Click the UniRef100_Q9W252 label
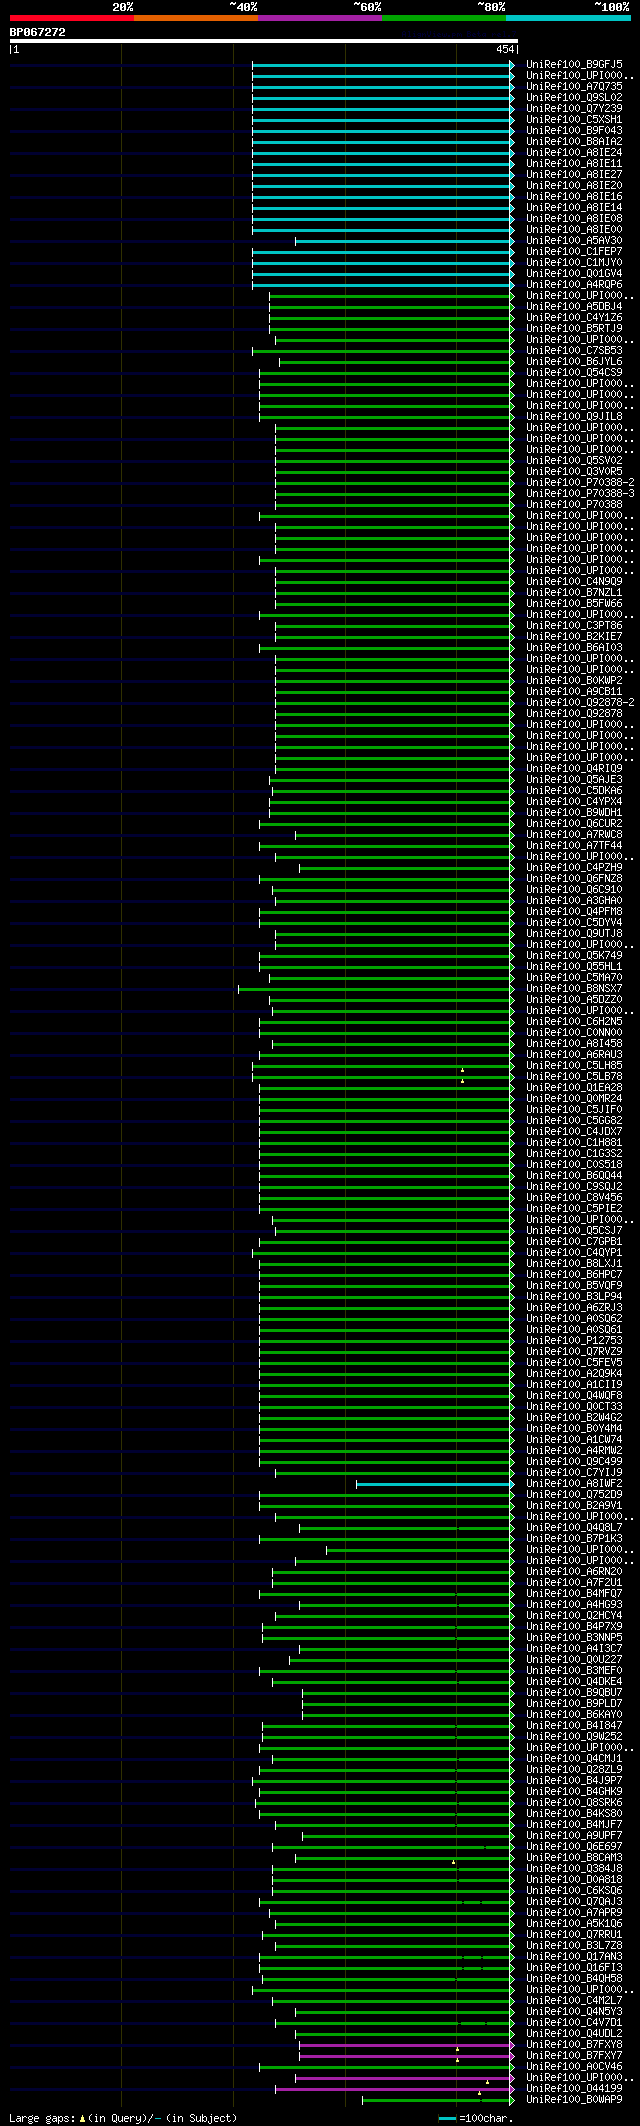This screenshot has width=640, height=2126. pyautogui.click(x=575, y=1736)
